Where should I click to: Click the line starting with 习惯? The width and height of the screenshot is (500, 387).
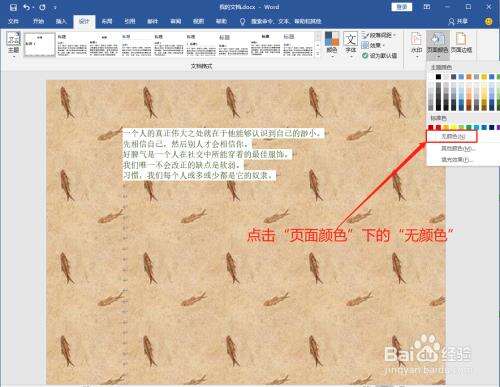point(198,175)
